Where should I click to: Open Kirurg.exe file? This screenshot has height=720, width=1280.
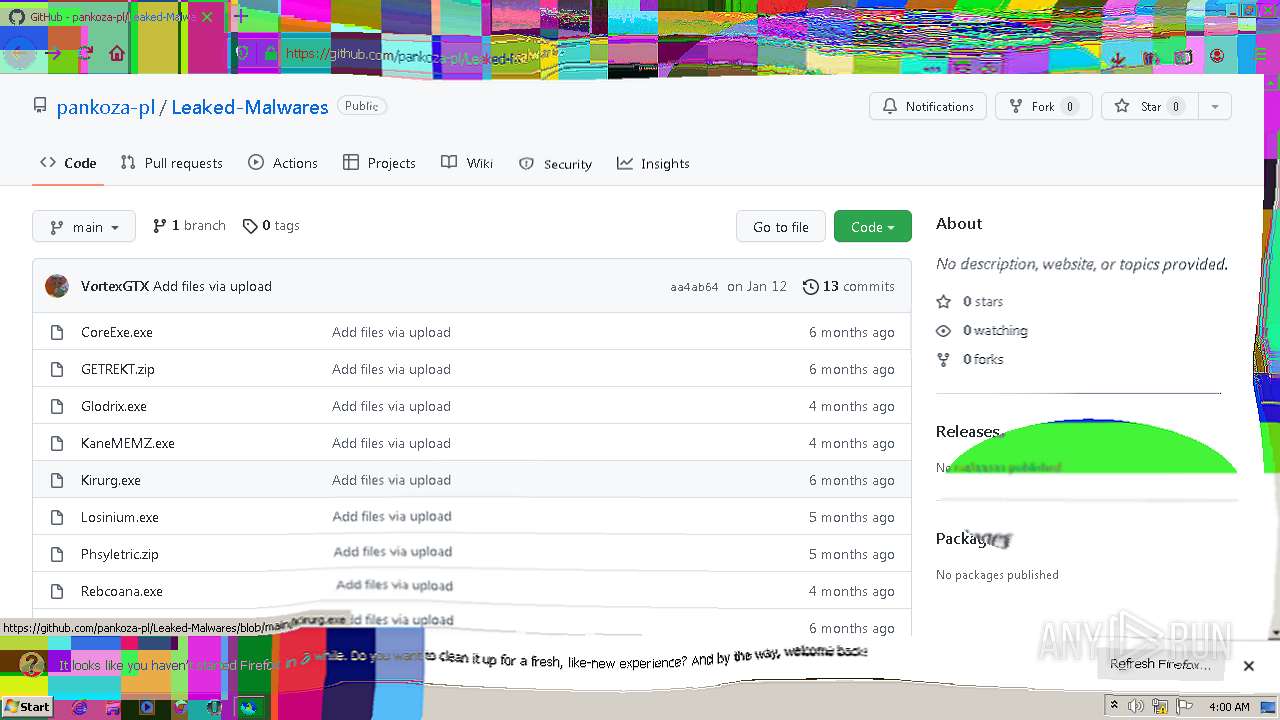pos(111,480)
